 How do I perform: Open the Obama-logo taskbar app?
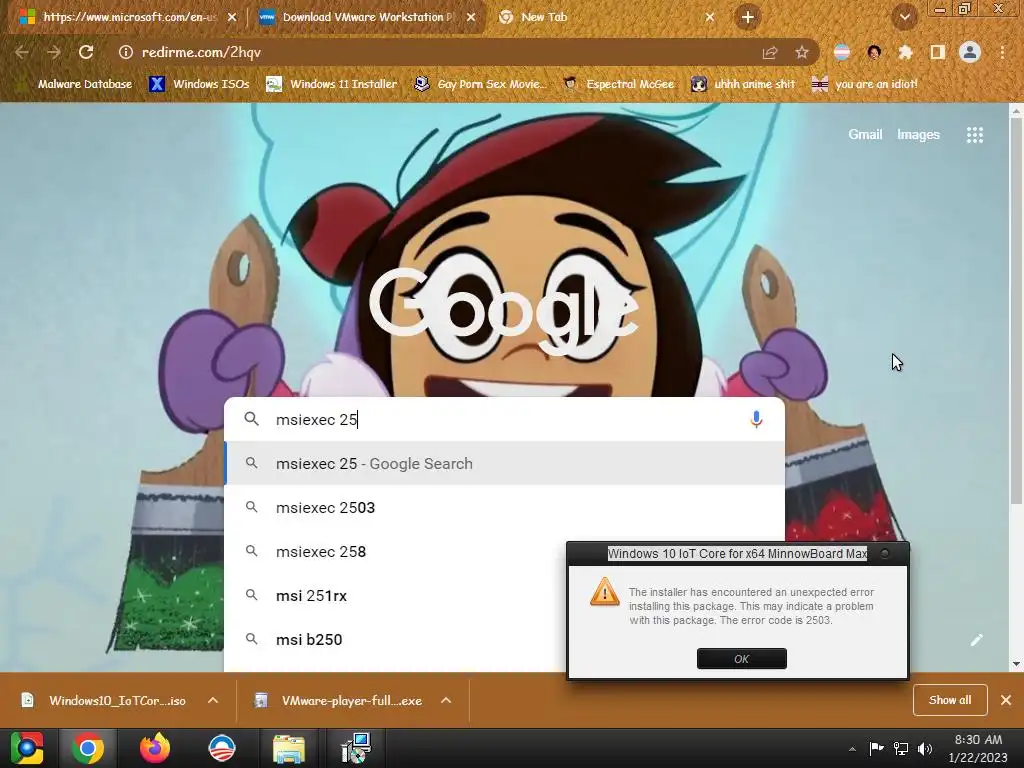click(221, 748)
